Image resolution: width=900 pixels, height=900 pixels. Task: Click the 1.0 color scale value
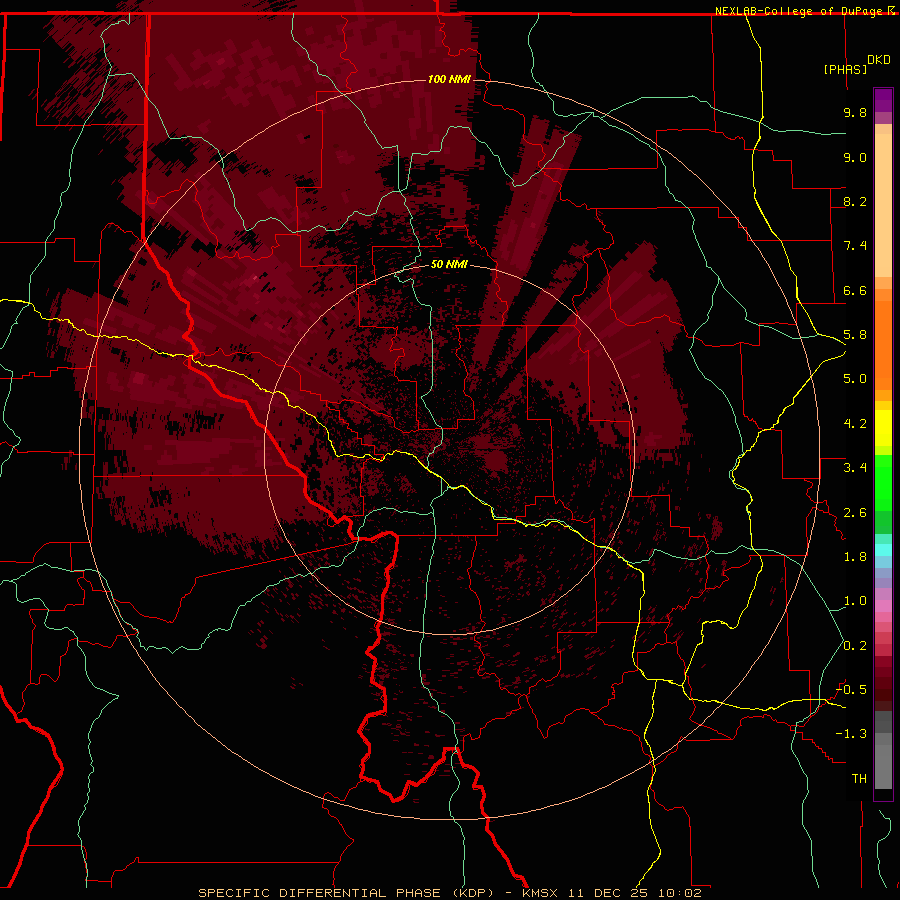coord(855,602)
